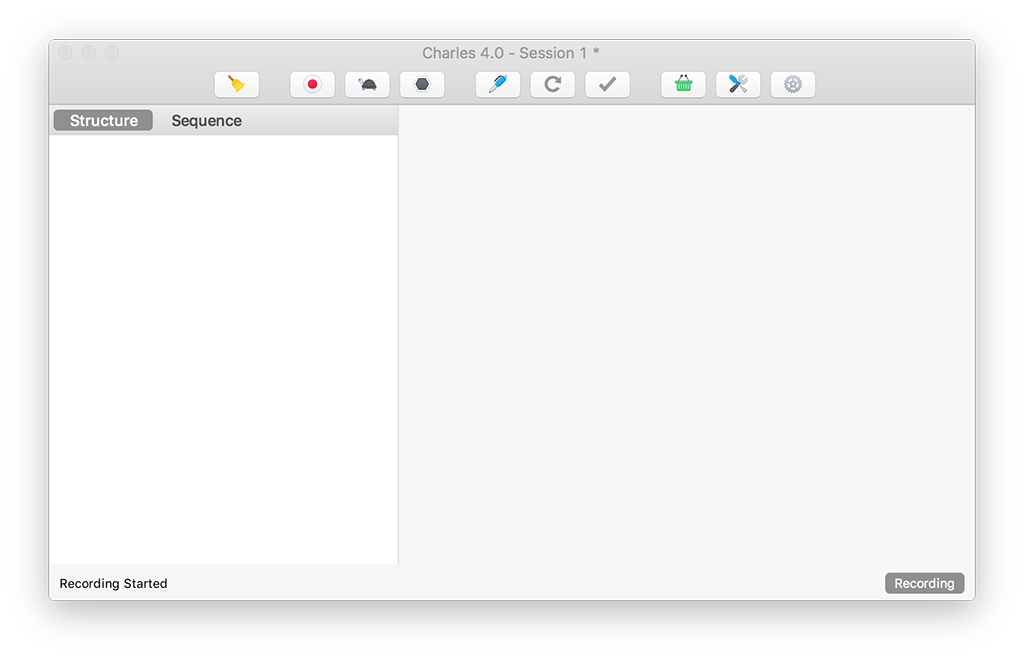Toggle breakpoints with the hexagon icon

(422, 85)
